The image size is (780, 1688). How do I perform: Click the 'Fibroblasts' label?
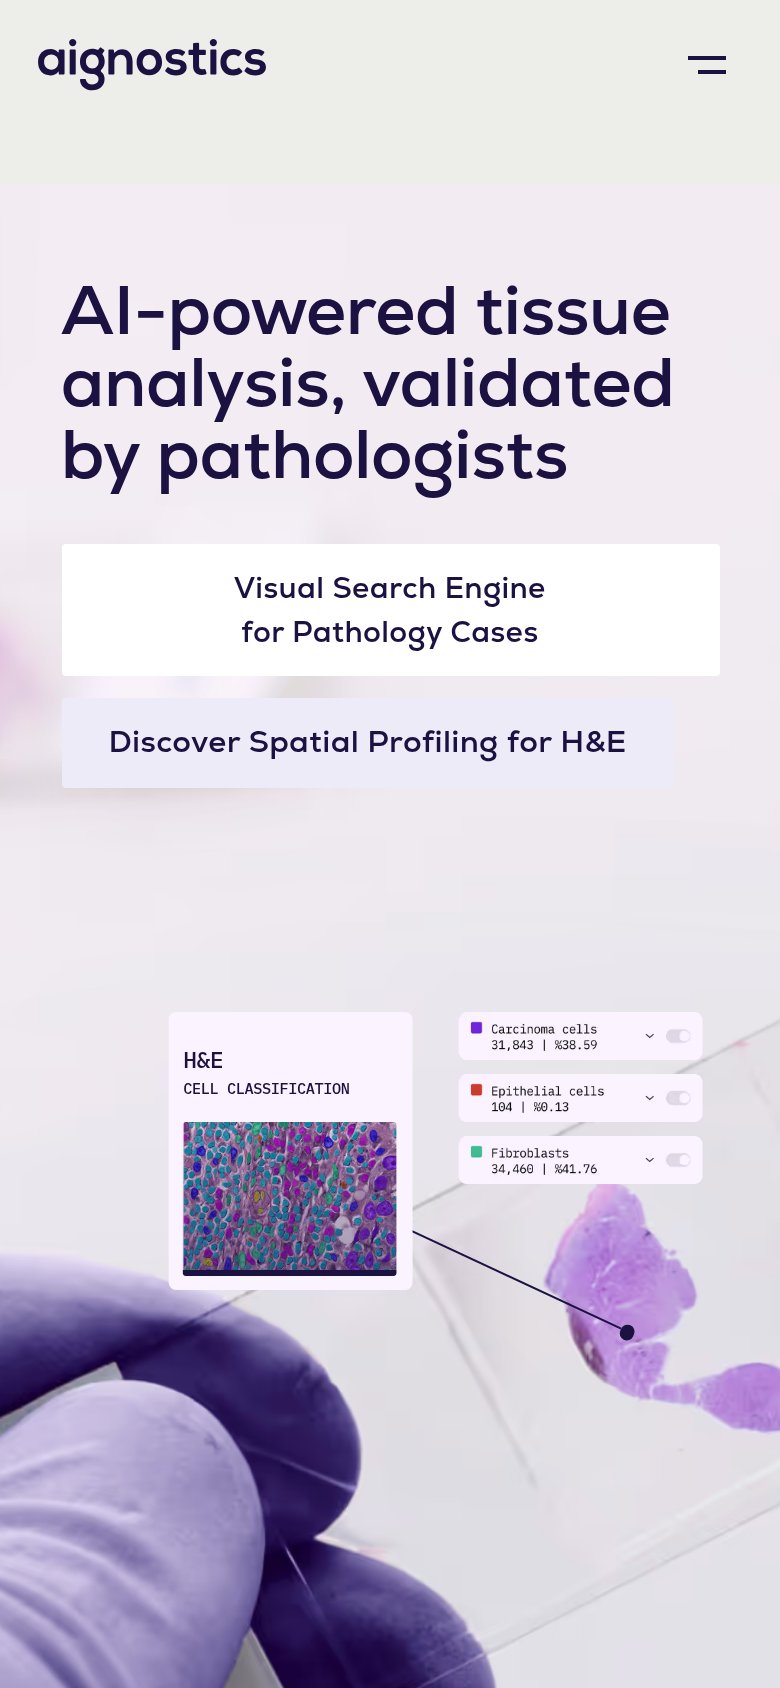tap(530, 1153)
